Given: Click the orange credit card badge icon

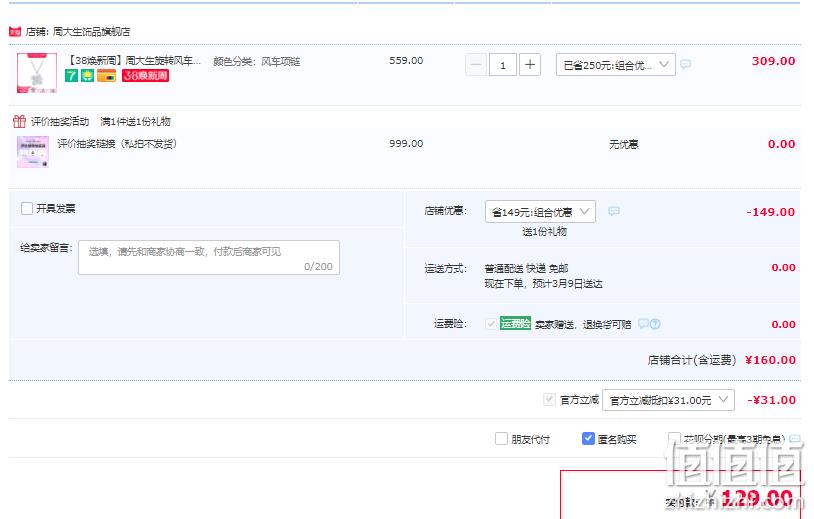Looking at the screenshot, I should click(107, 76).
